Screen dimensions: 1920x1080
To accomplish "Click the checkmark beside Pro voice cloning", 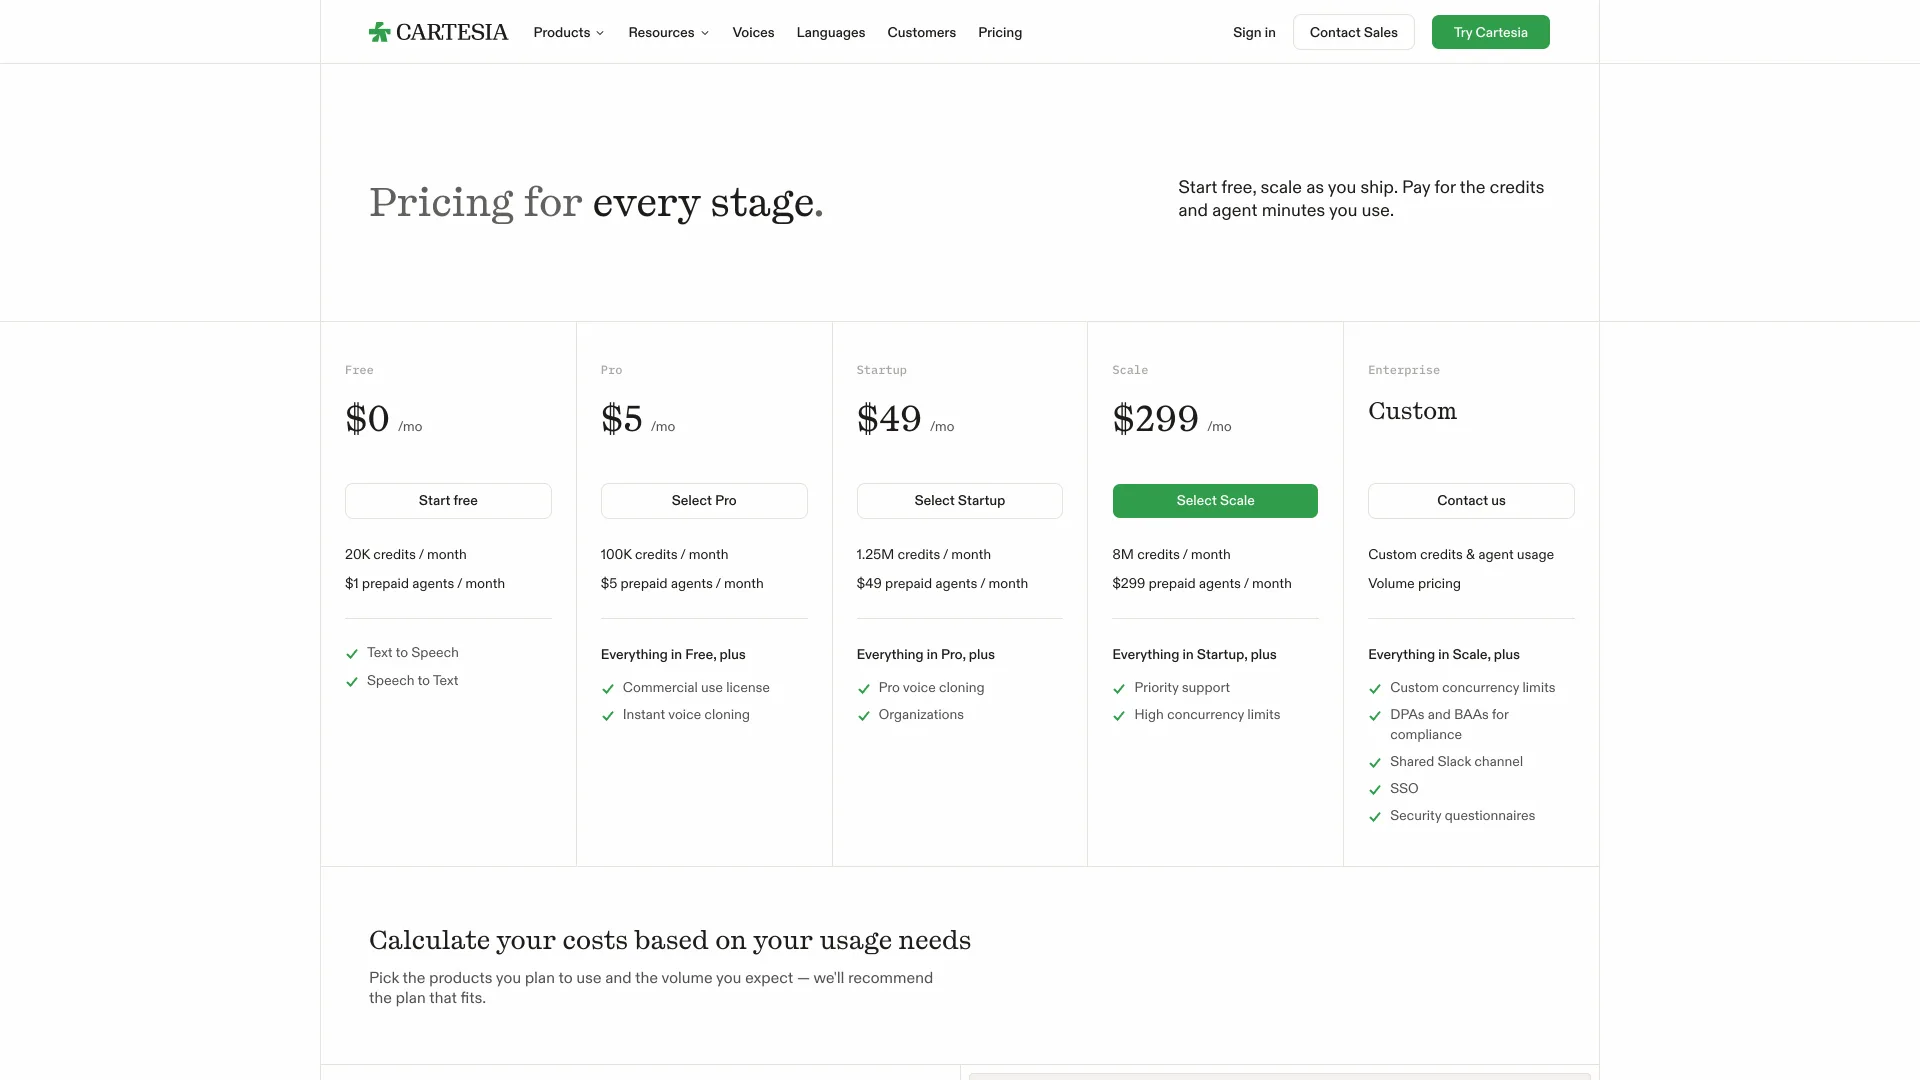I will pyautogui.click(x=864, y=689).
